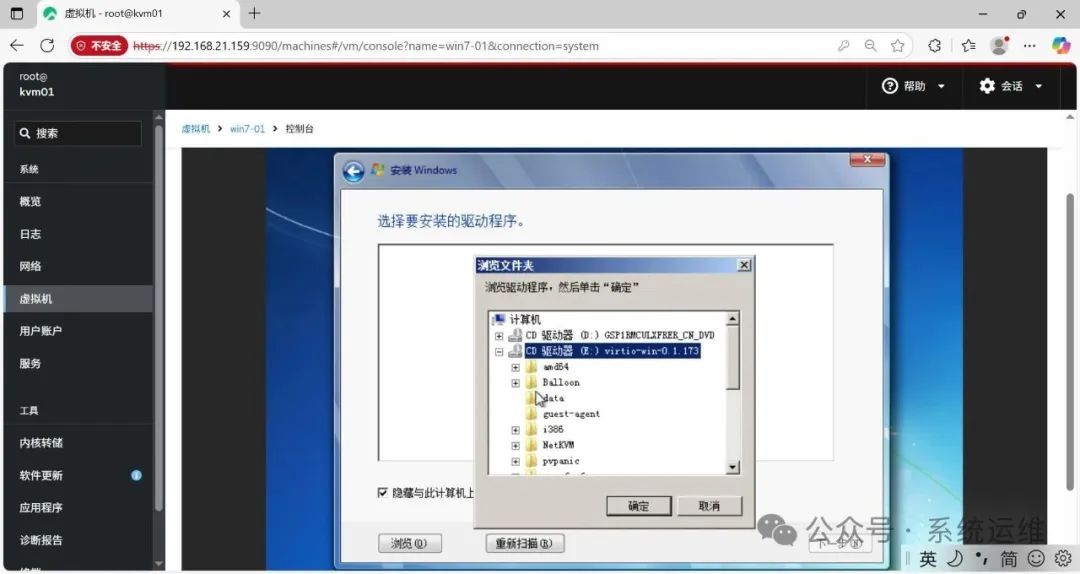Click the 会话 gear icon

click(x=987, y=85)
